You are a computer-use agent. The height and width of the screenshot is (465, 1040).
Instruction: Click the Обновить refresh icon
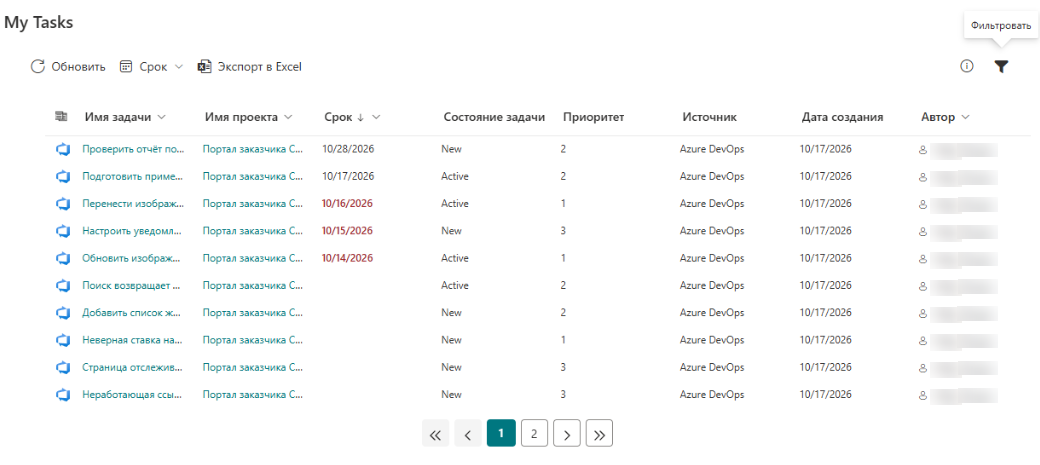38,66
